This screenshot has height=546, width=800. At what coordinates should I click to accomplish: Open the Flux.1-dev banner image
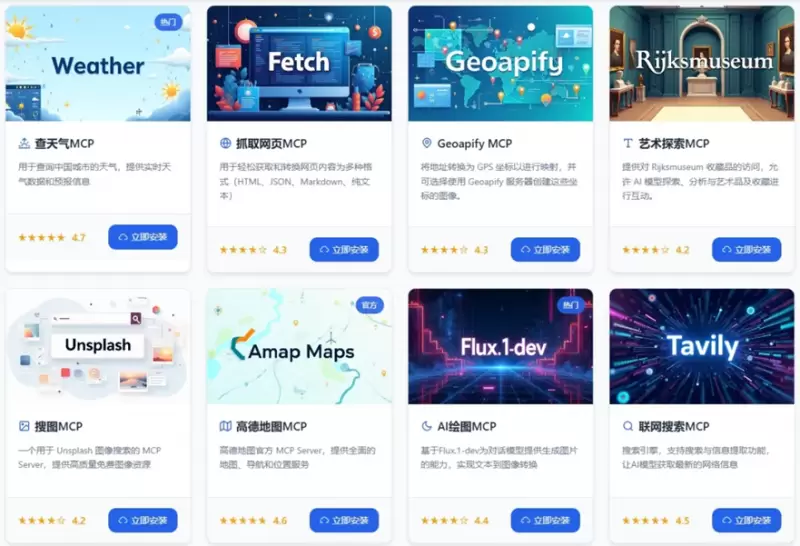[501, 346]
